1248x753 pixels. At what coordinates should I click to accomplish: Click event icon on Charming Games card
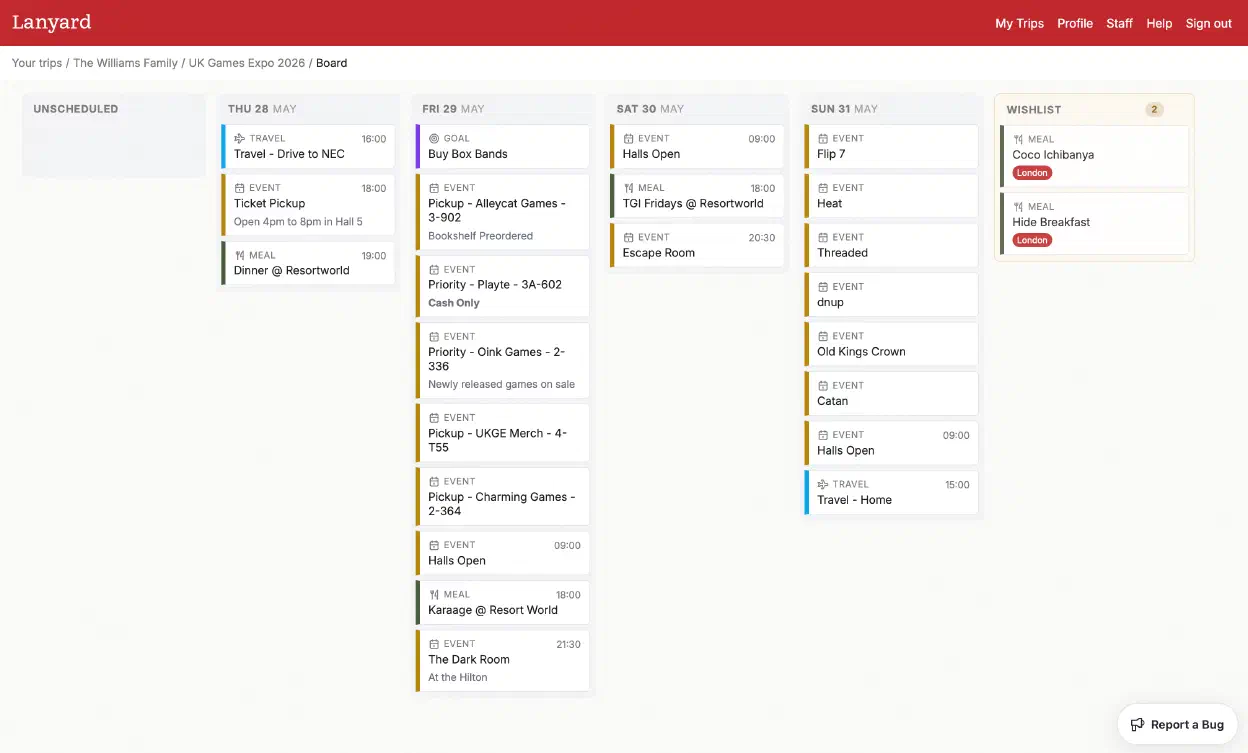click(x=433, y=482)
